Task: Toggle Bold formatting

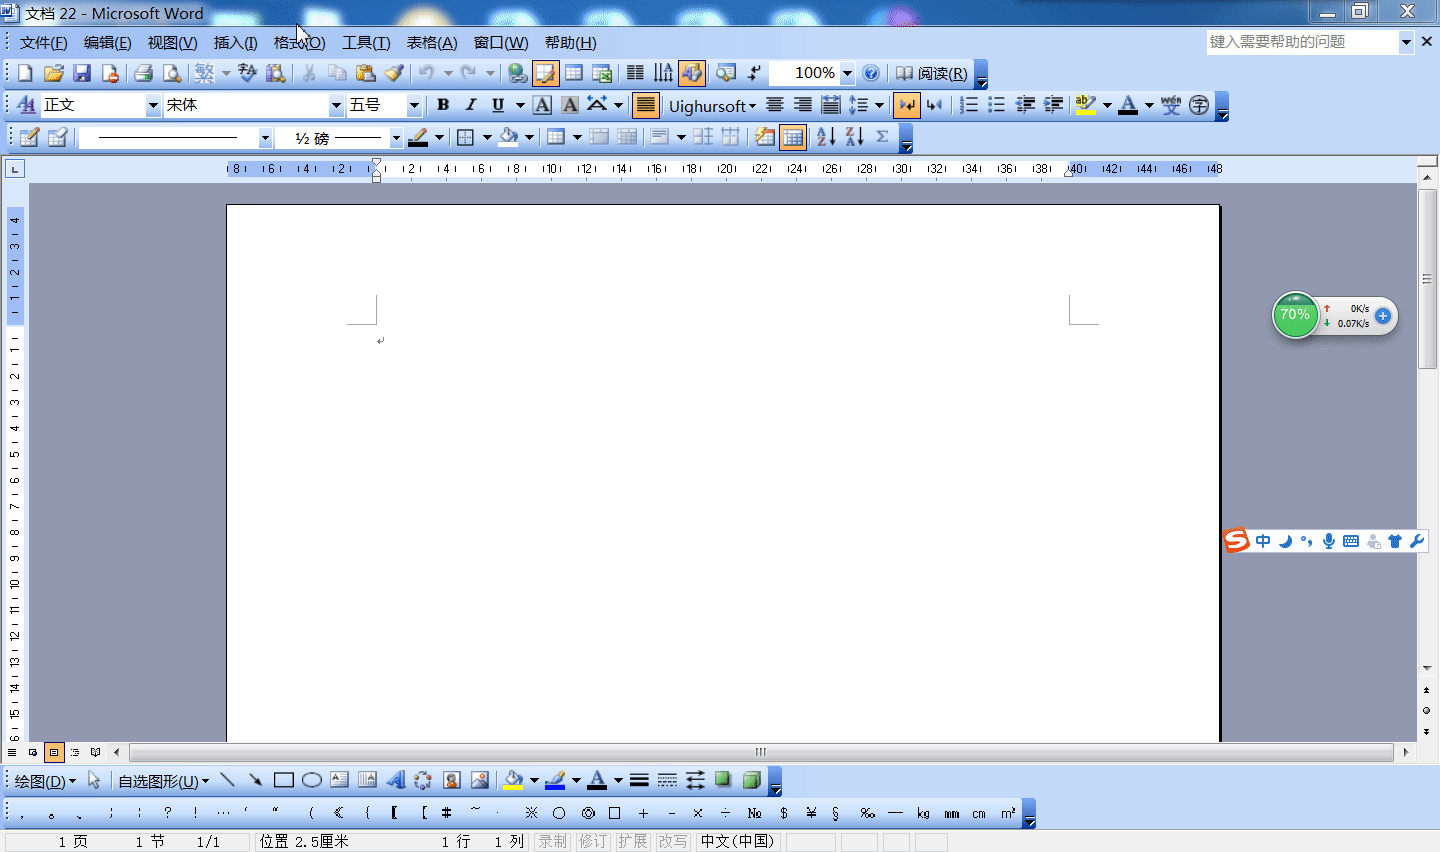Action: click(x=443, y=105)
